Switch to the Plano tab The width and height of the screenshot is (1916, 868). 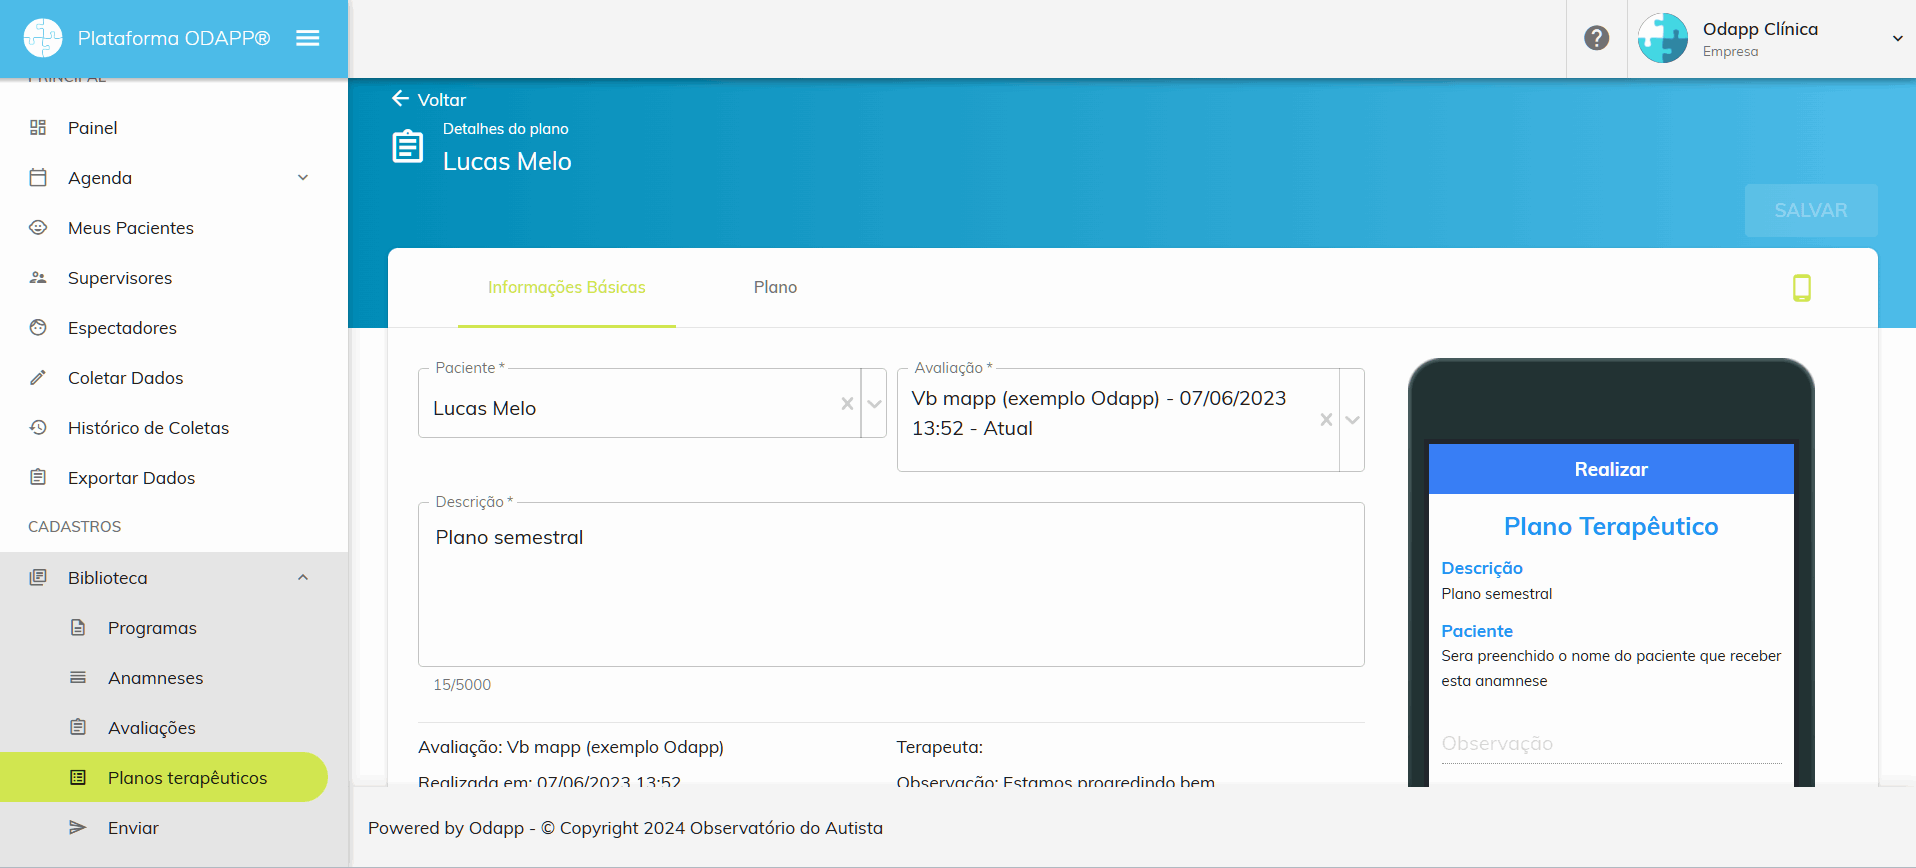coord(775,287)
